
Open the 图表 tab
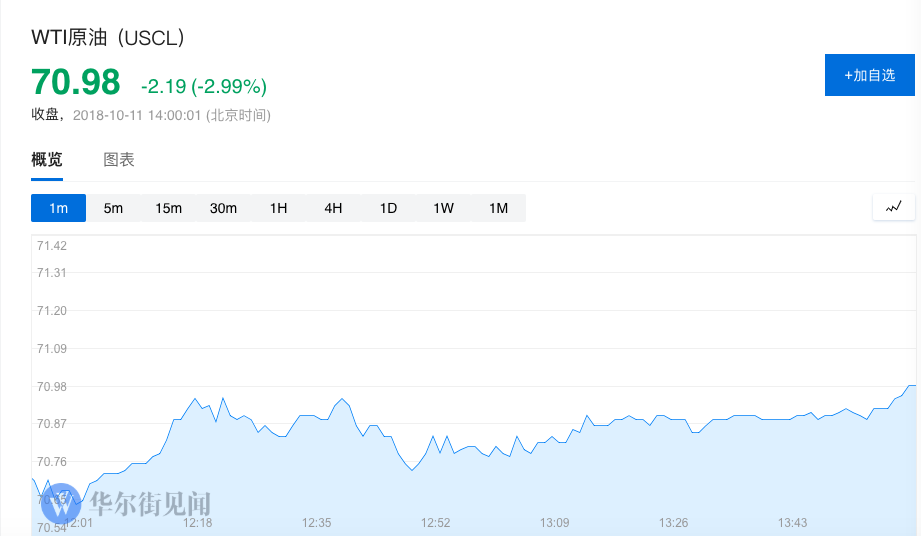(119, 159)
